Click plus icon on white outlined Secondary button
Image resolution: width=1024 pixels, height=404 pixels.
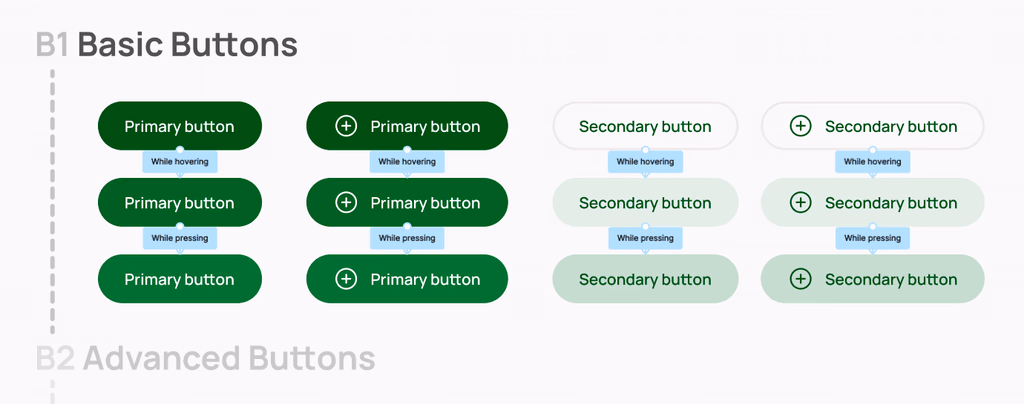tap(800, 126)
